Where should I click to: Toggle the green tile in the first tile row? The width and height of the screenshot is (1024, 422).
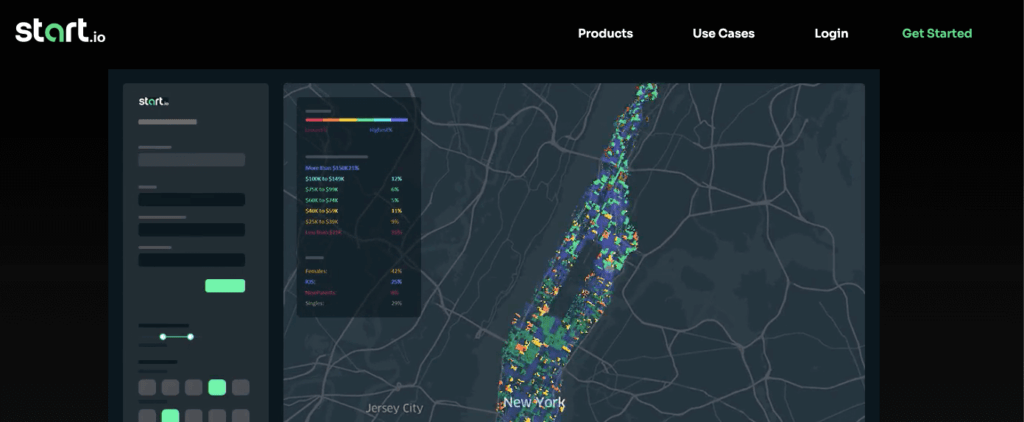pyautogui.click(x=217, y=387)
